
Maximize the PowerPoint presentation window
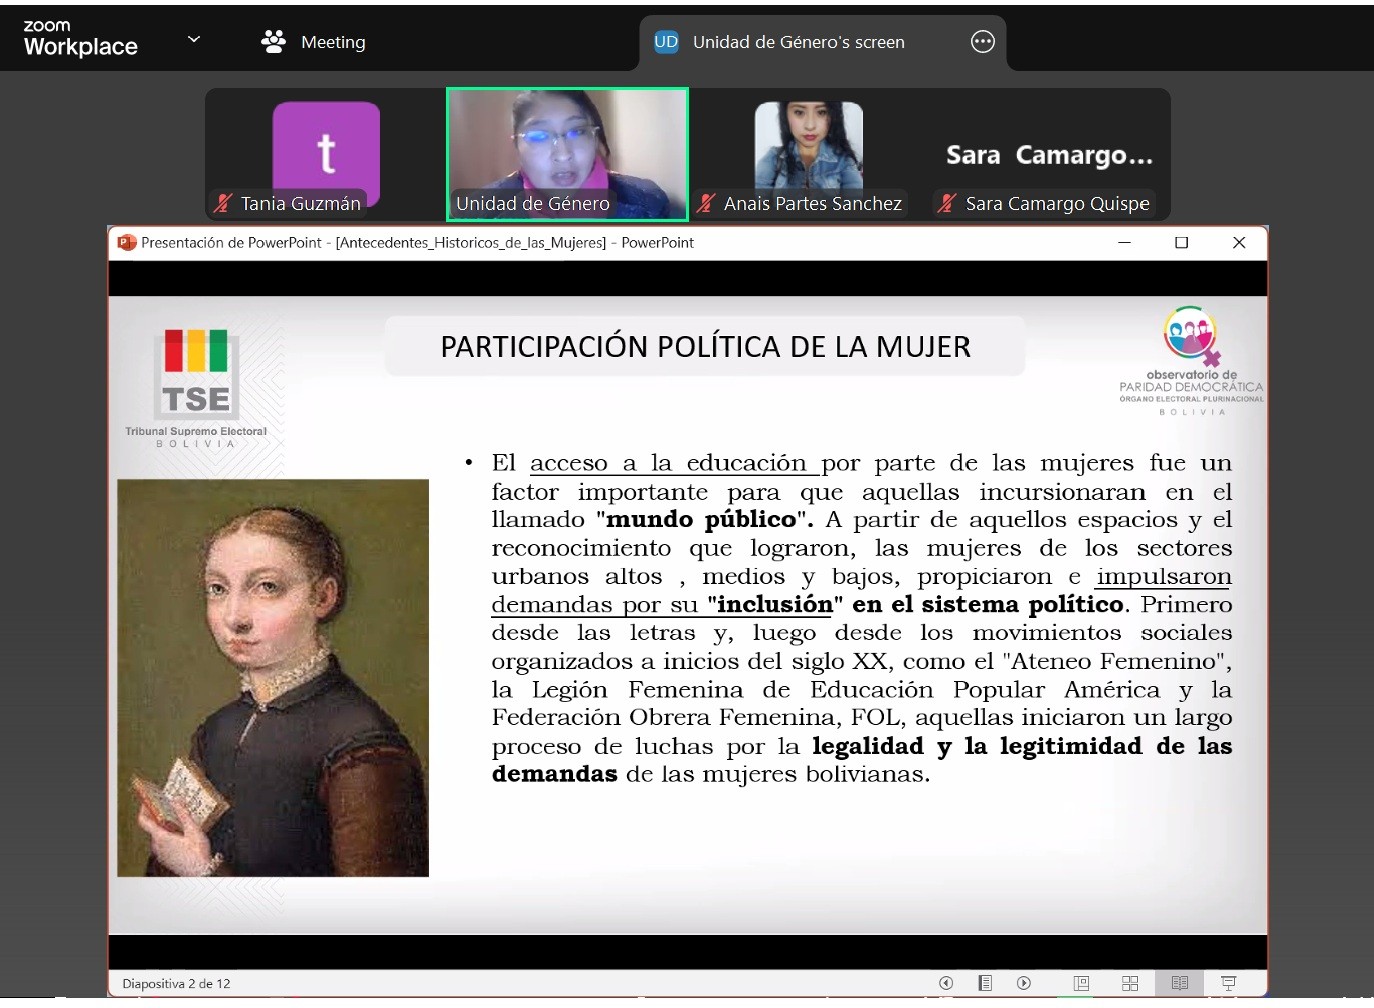(x=1181, y=243)
